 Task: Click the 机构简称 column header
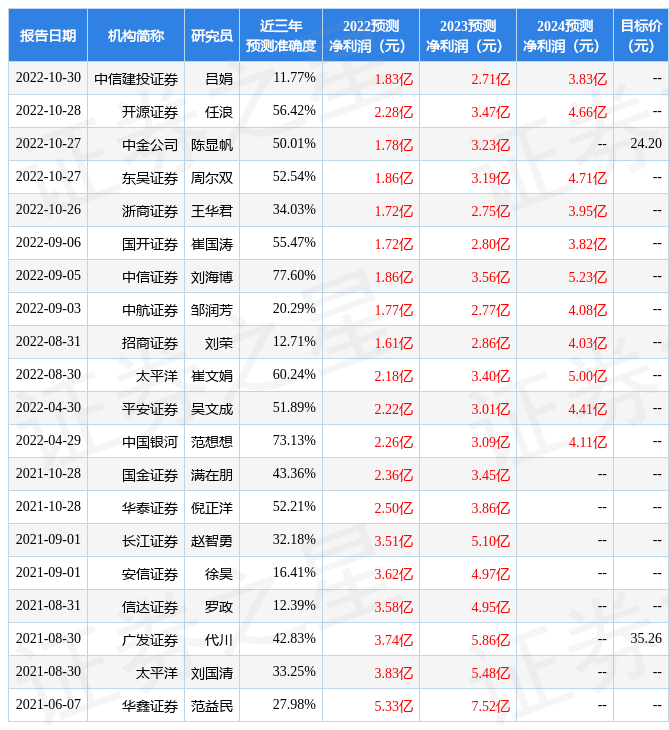136,35
